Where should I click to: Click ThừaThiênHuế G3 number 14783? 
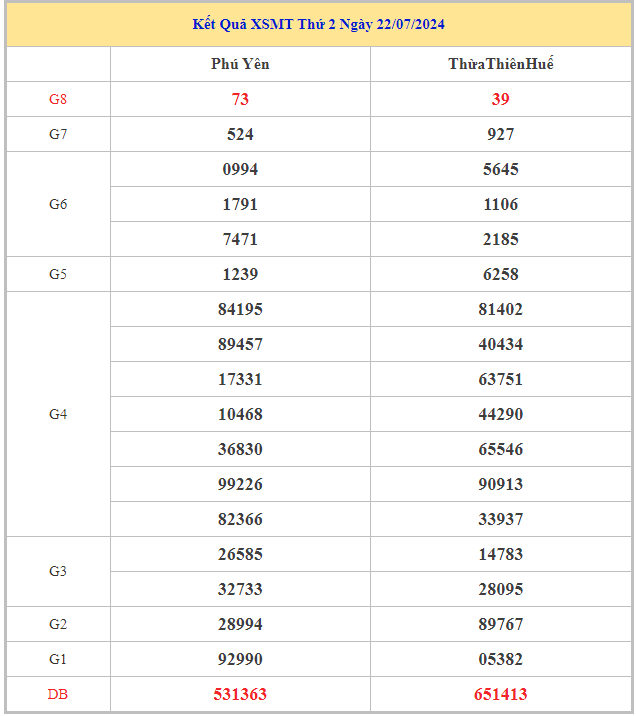pyautogui.click(x=500, y=554)
